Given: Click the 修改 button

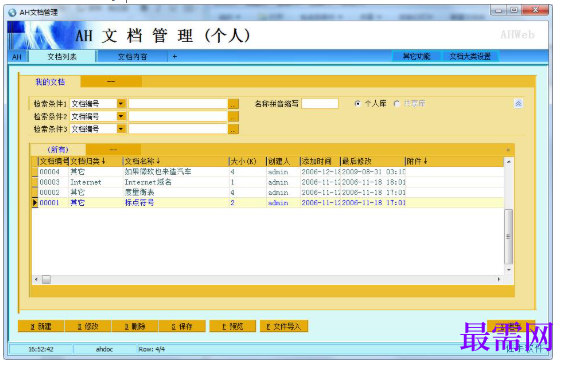Looking at the screenshot, I should click(88, 326).
